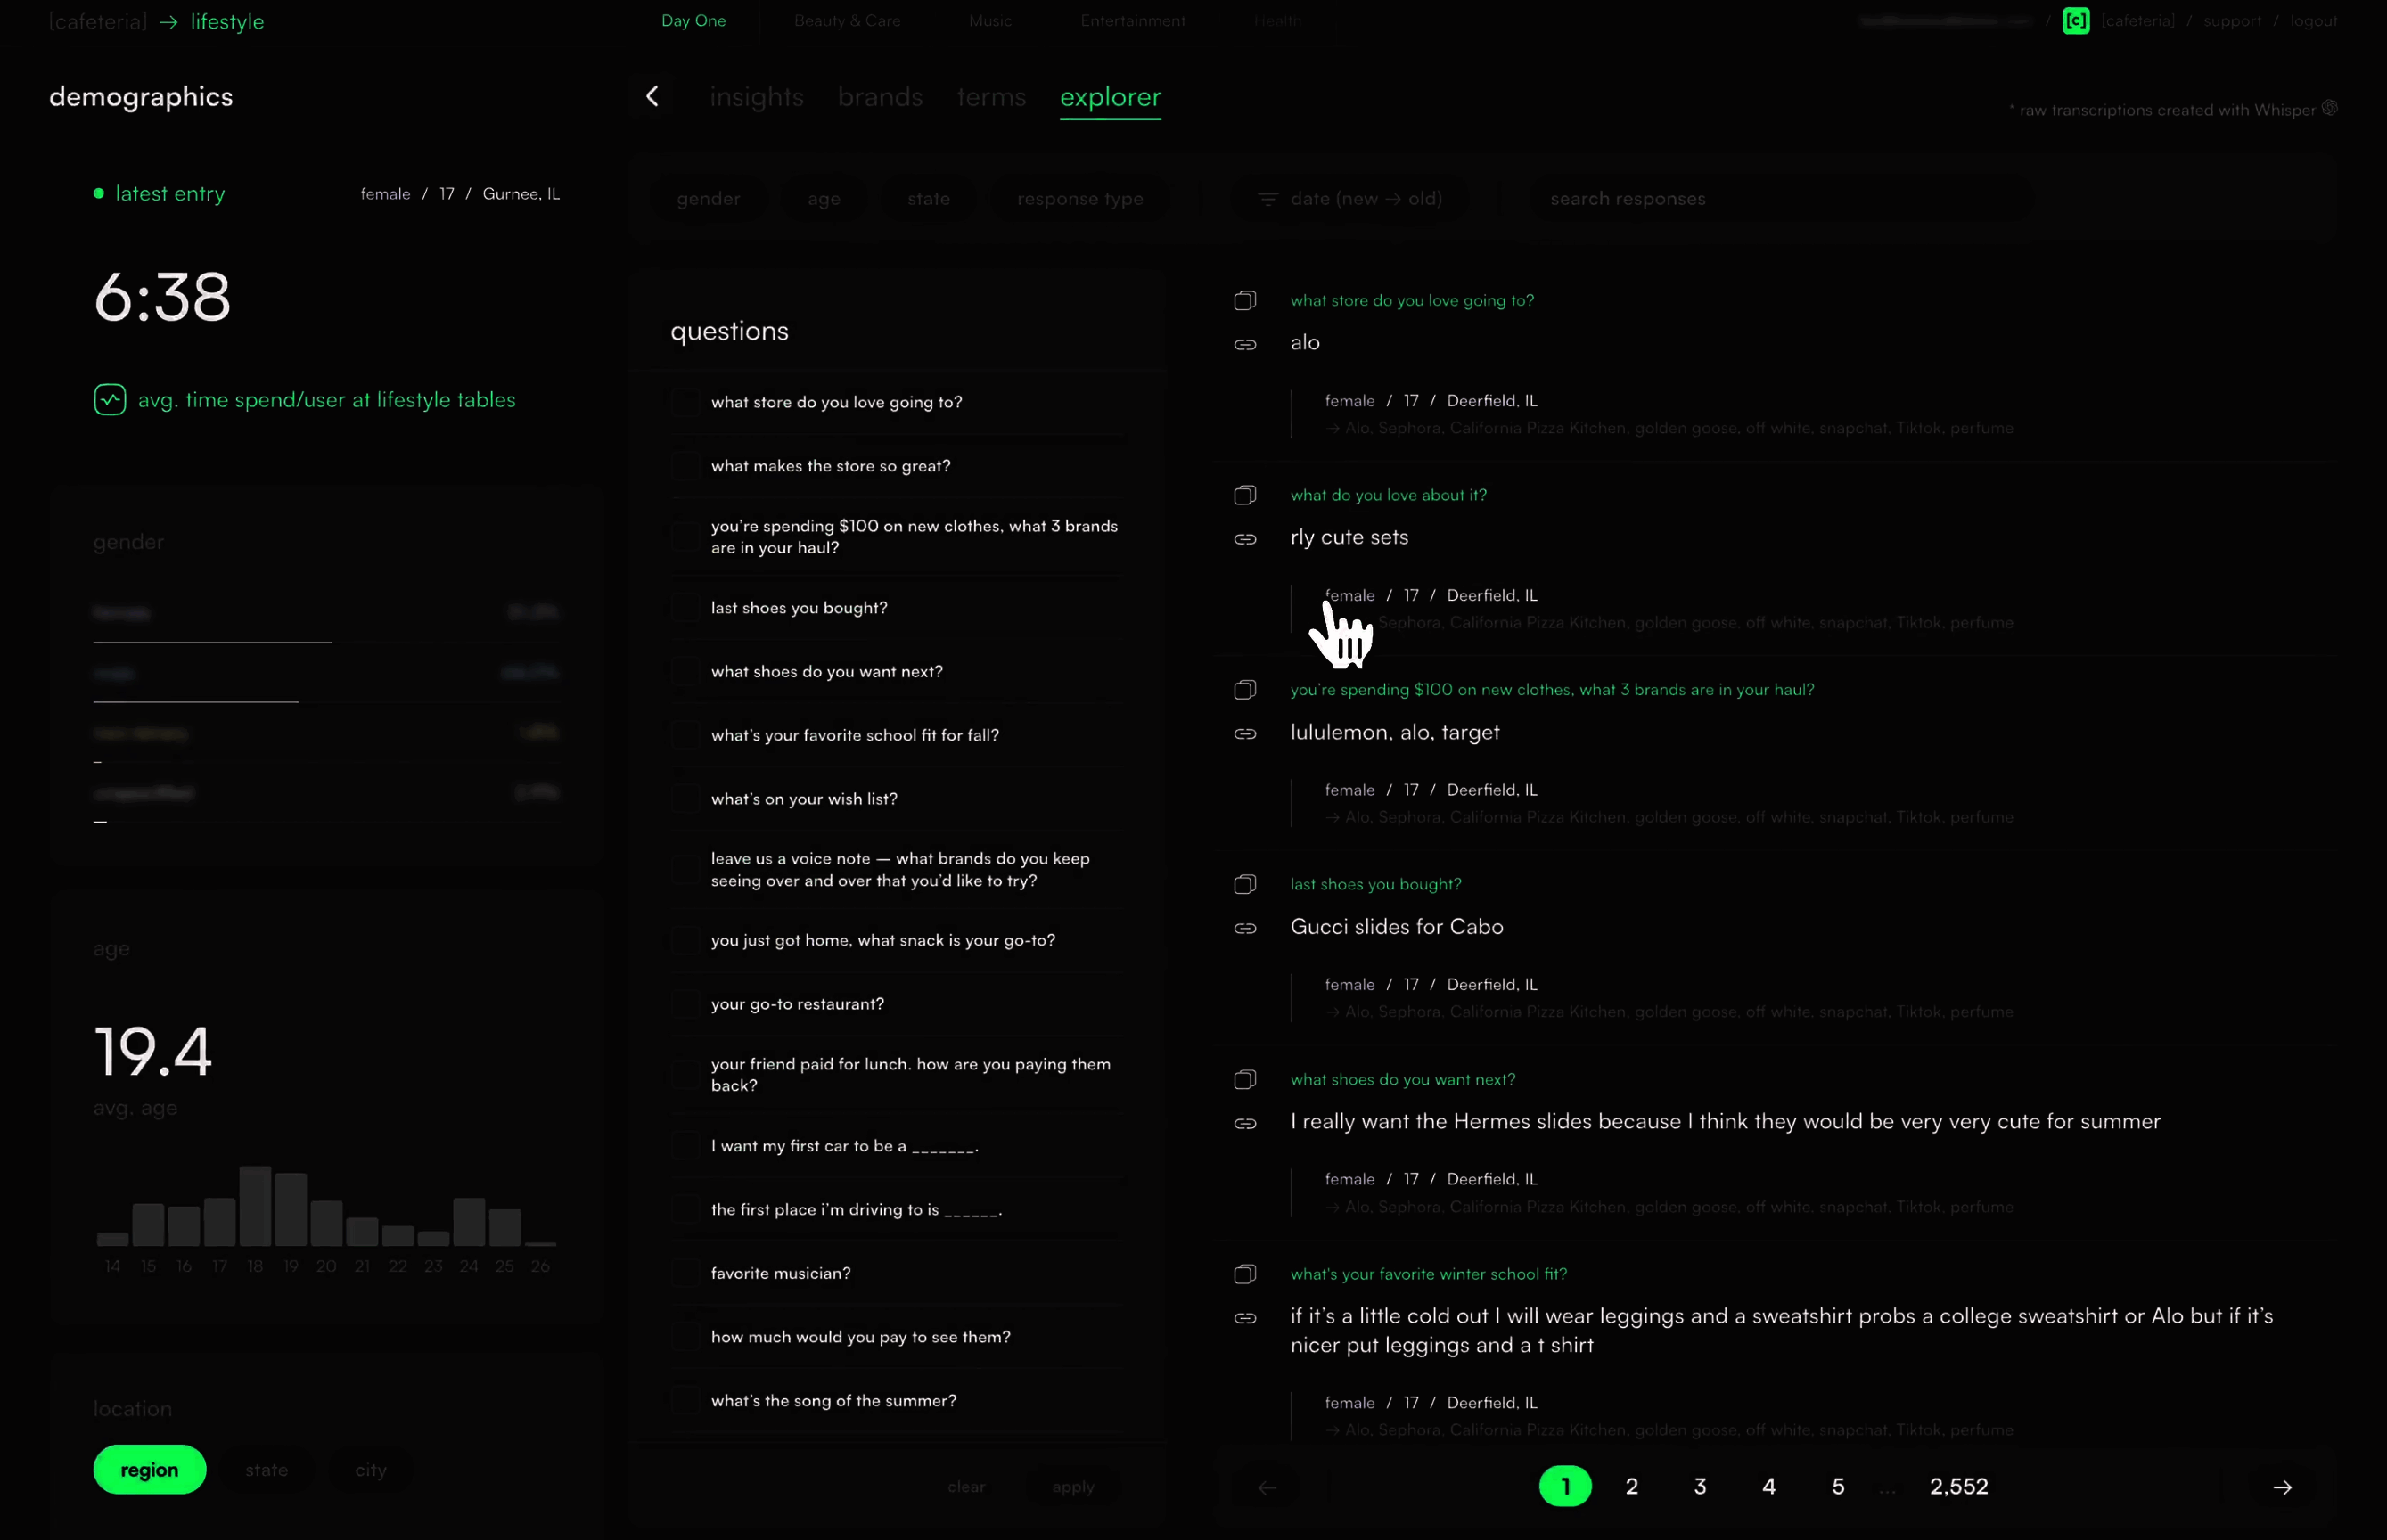
Task: Click link icon beside 'Gucci slides for Cabo'
Action: [x=1244, y=928]
